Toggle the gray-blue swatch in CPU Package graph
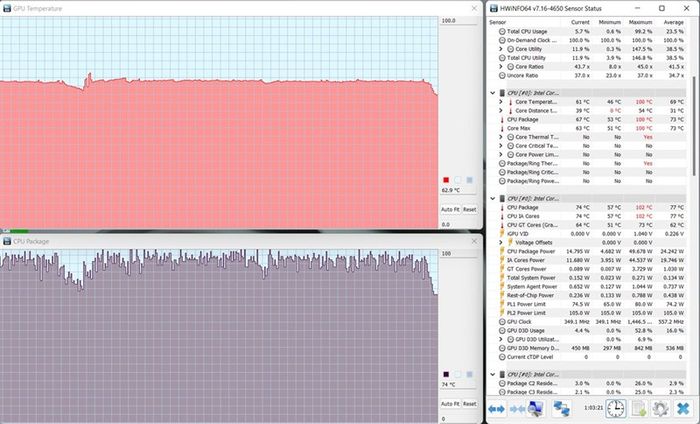 click(x=469, y=374)
